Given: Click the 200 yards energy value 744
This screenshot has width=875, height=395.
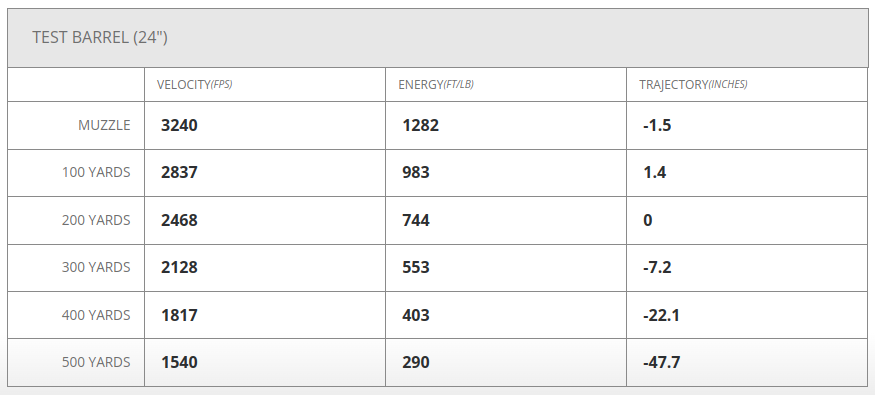Looking at the screenshot, I should tap(416, 220).
